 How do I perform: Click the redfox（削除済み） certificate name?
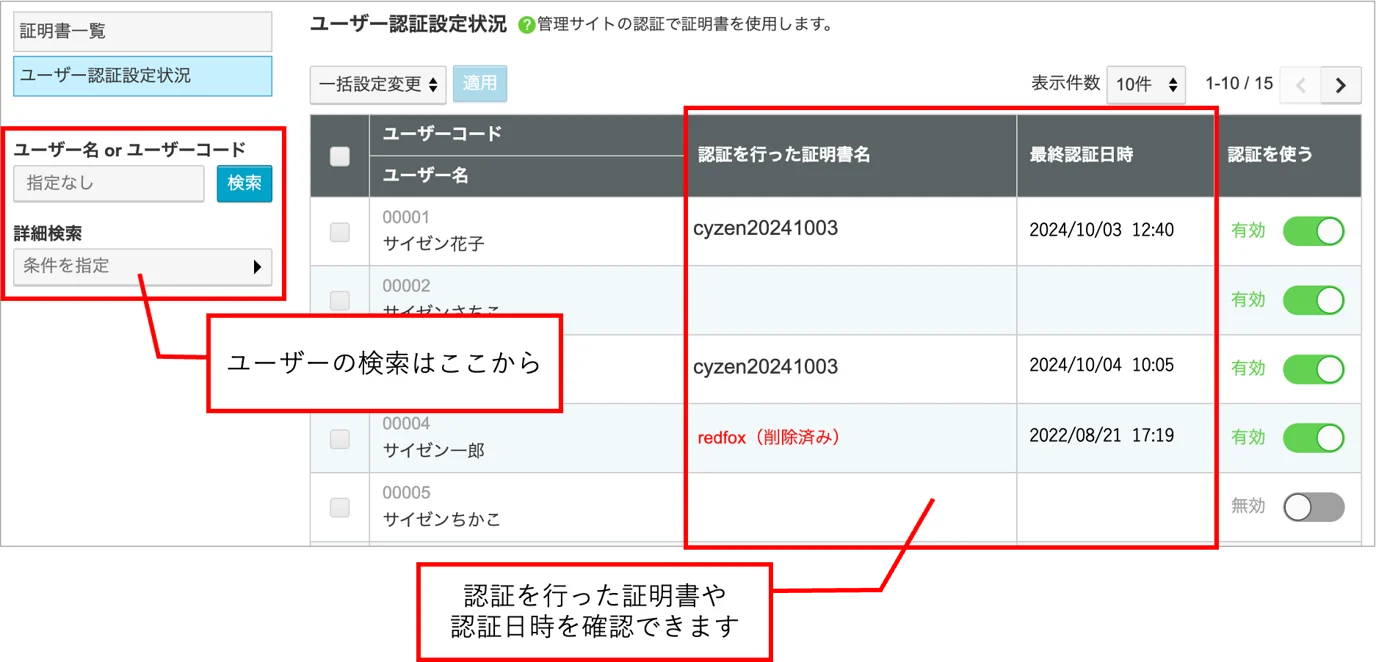tap(769, 438)
